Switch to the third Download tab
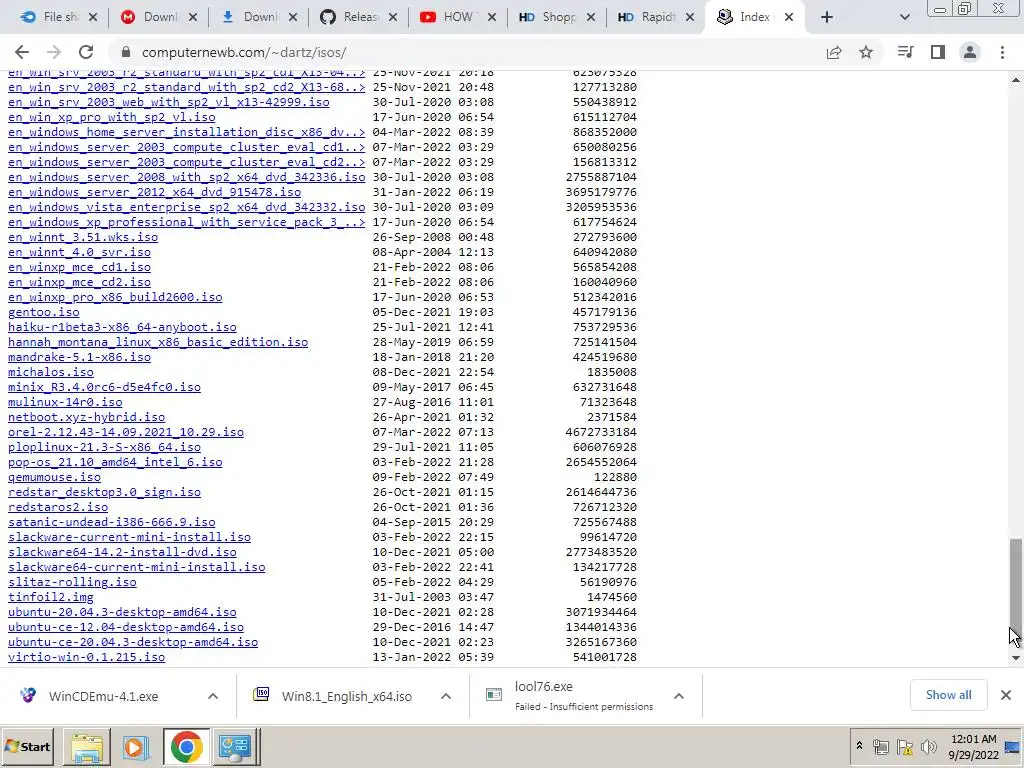The height and width of the screenshot is (768, 1024). (259, 18)
